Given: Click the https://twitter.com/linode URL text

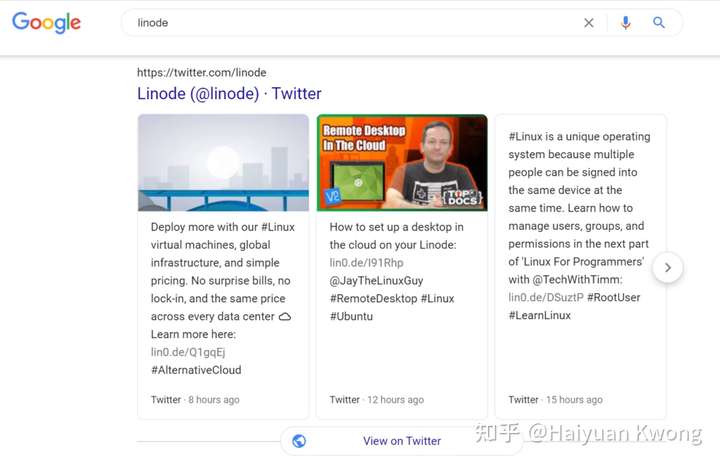Looking at the screenshot, I should point(202,73).
